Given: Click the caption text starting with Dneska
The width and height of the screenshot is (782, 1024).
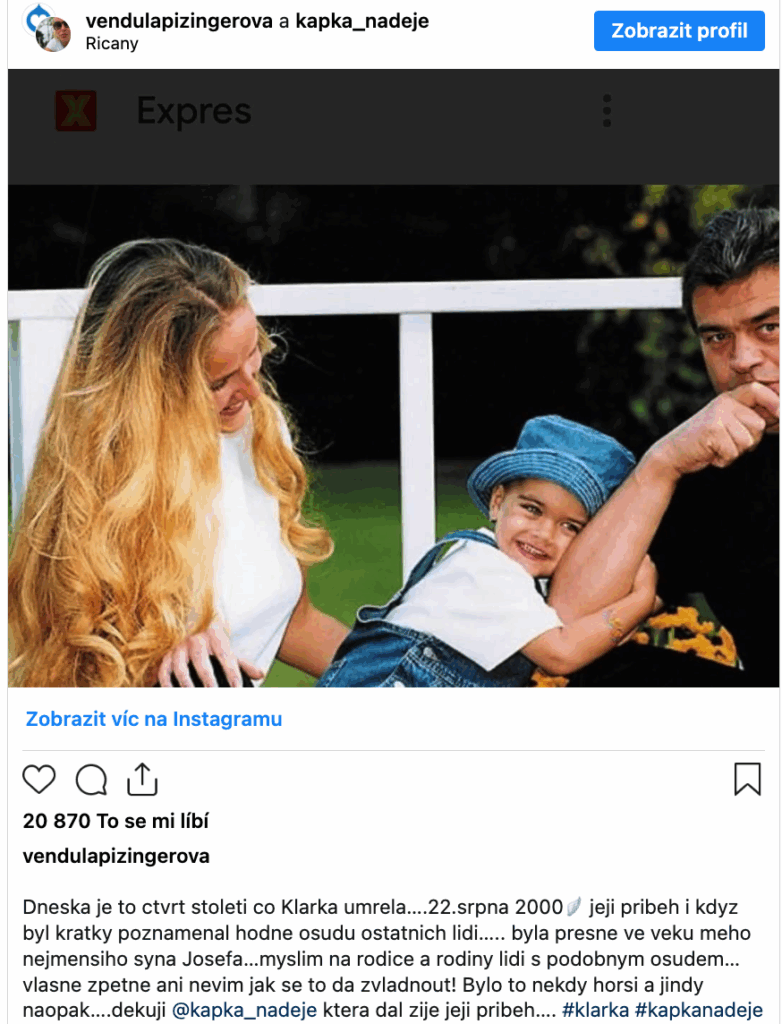Looking at the screenshot, I should [x=392, y=959].
